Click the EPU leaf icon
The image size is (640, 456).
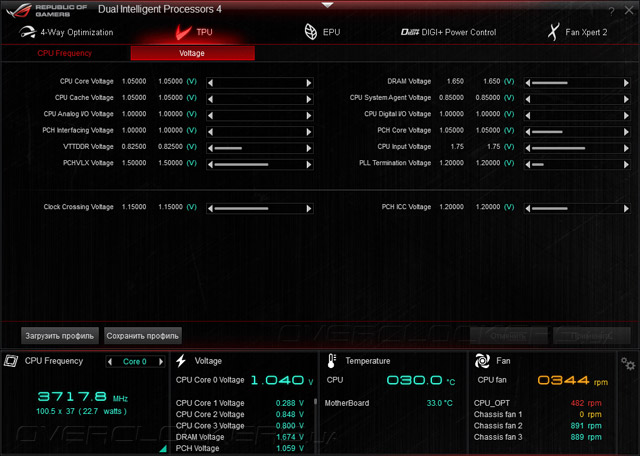point(311,32)
